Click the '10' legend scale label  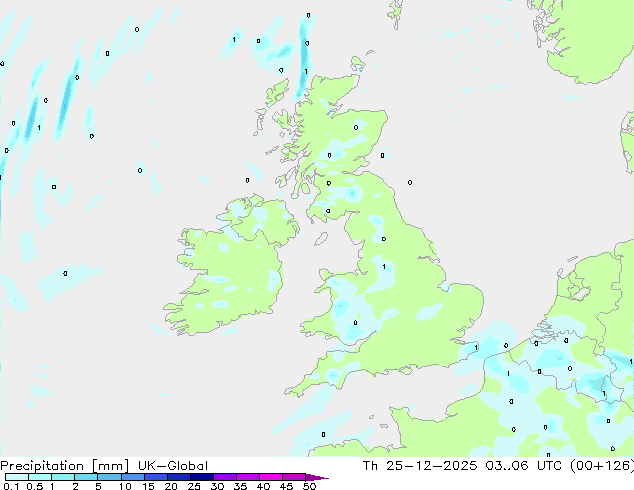click(125, 486)
